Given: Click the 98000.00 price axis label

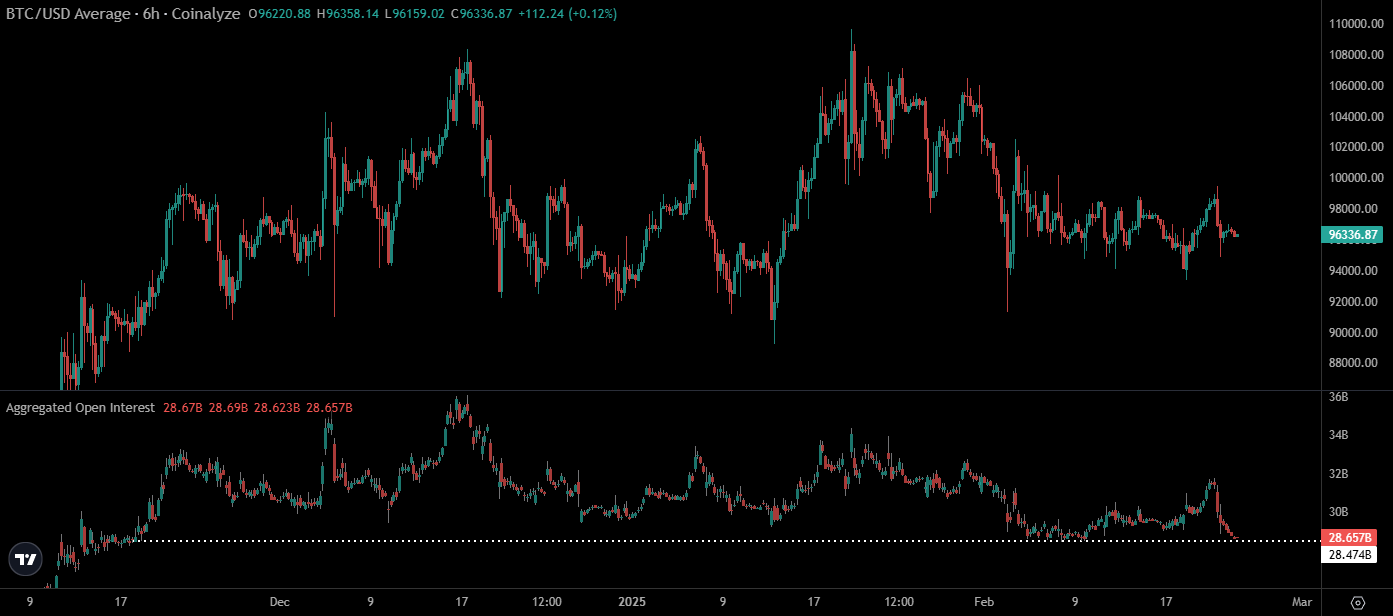Looking at the screenshot, I should click(1355, 209).
